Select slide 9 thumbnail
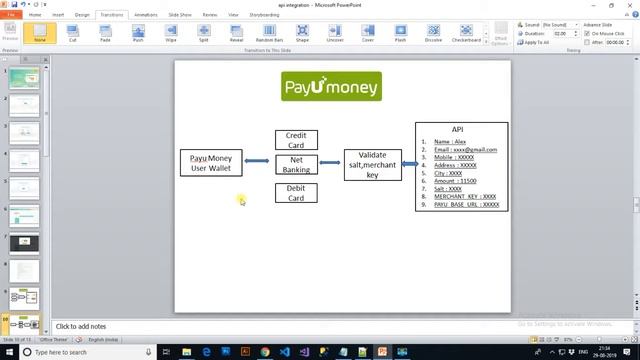This screenshot has width=640, height=360. pyautogui.click(x=24, y=299)
